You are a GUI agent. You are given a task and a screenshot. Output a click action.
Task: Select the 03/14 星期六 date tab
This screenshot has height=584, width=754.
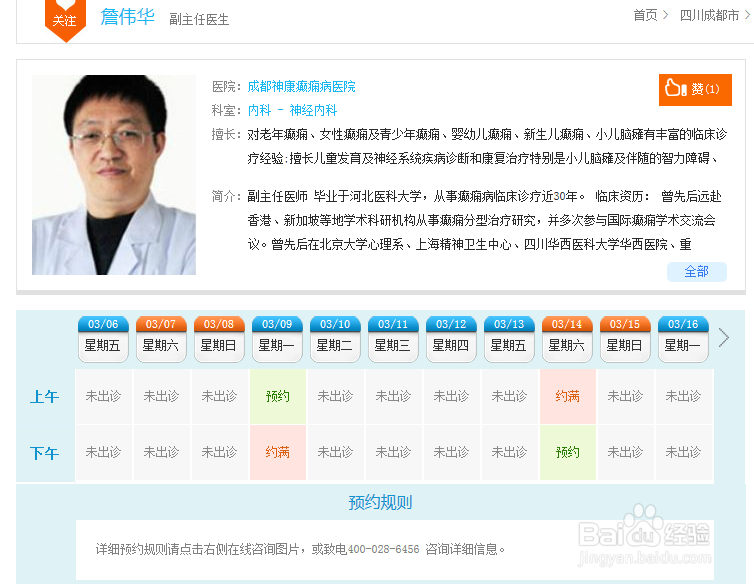(x=567, y=338)
